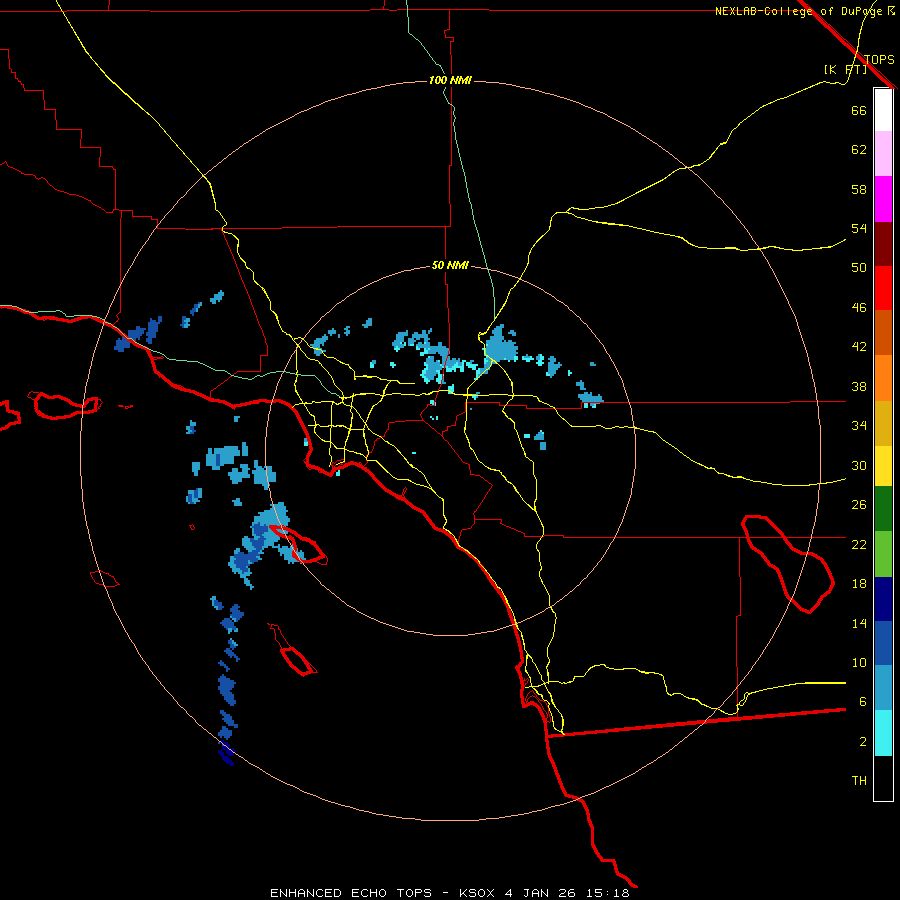The image size is (900, 900).
Task: Select the dark red legend swatch
Action: tap(883, 244)
